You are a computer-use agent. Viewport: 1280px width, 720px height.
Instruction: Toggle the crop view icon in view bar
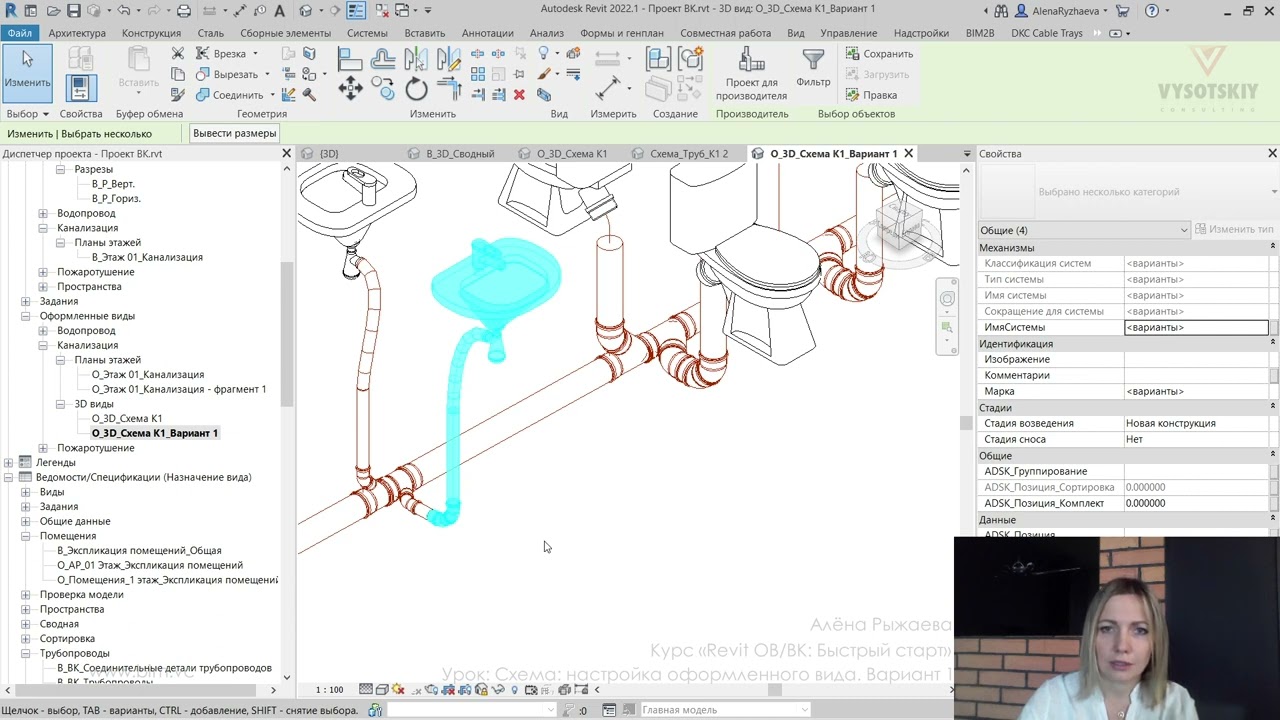click(449, 689)
